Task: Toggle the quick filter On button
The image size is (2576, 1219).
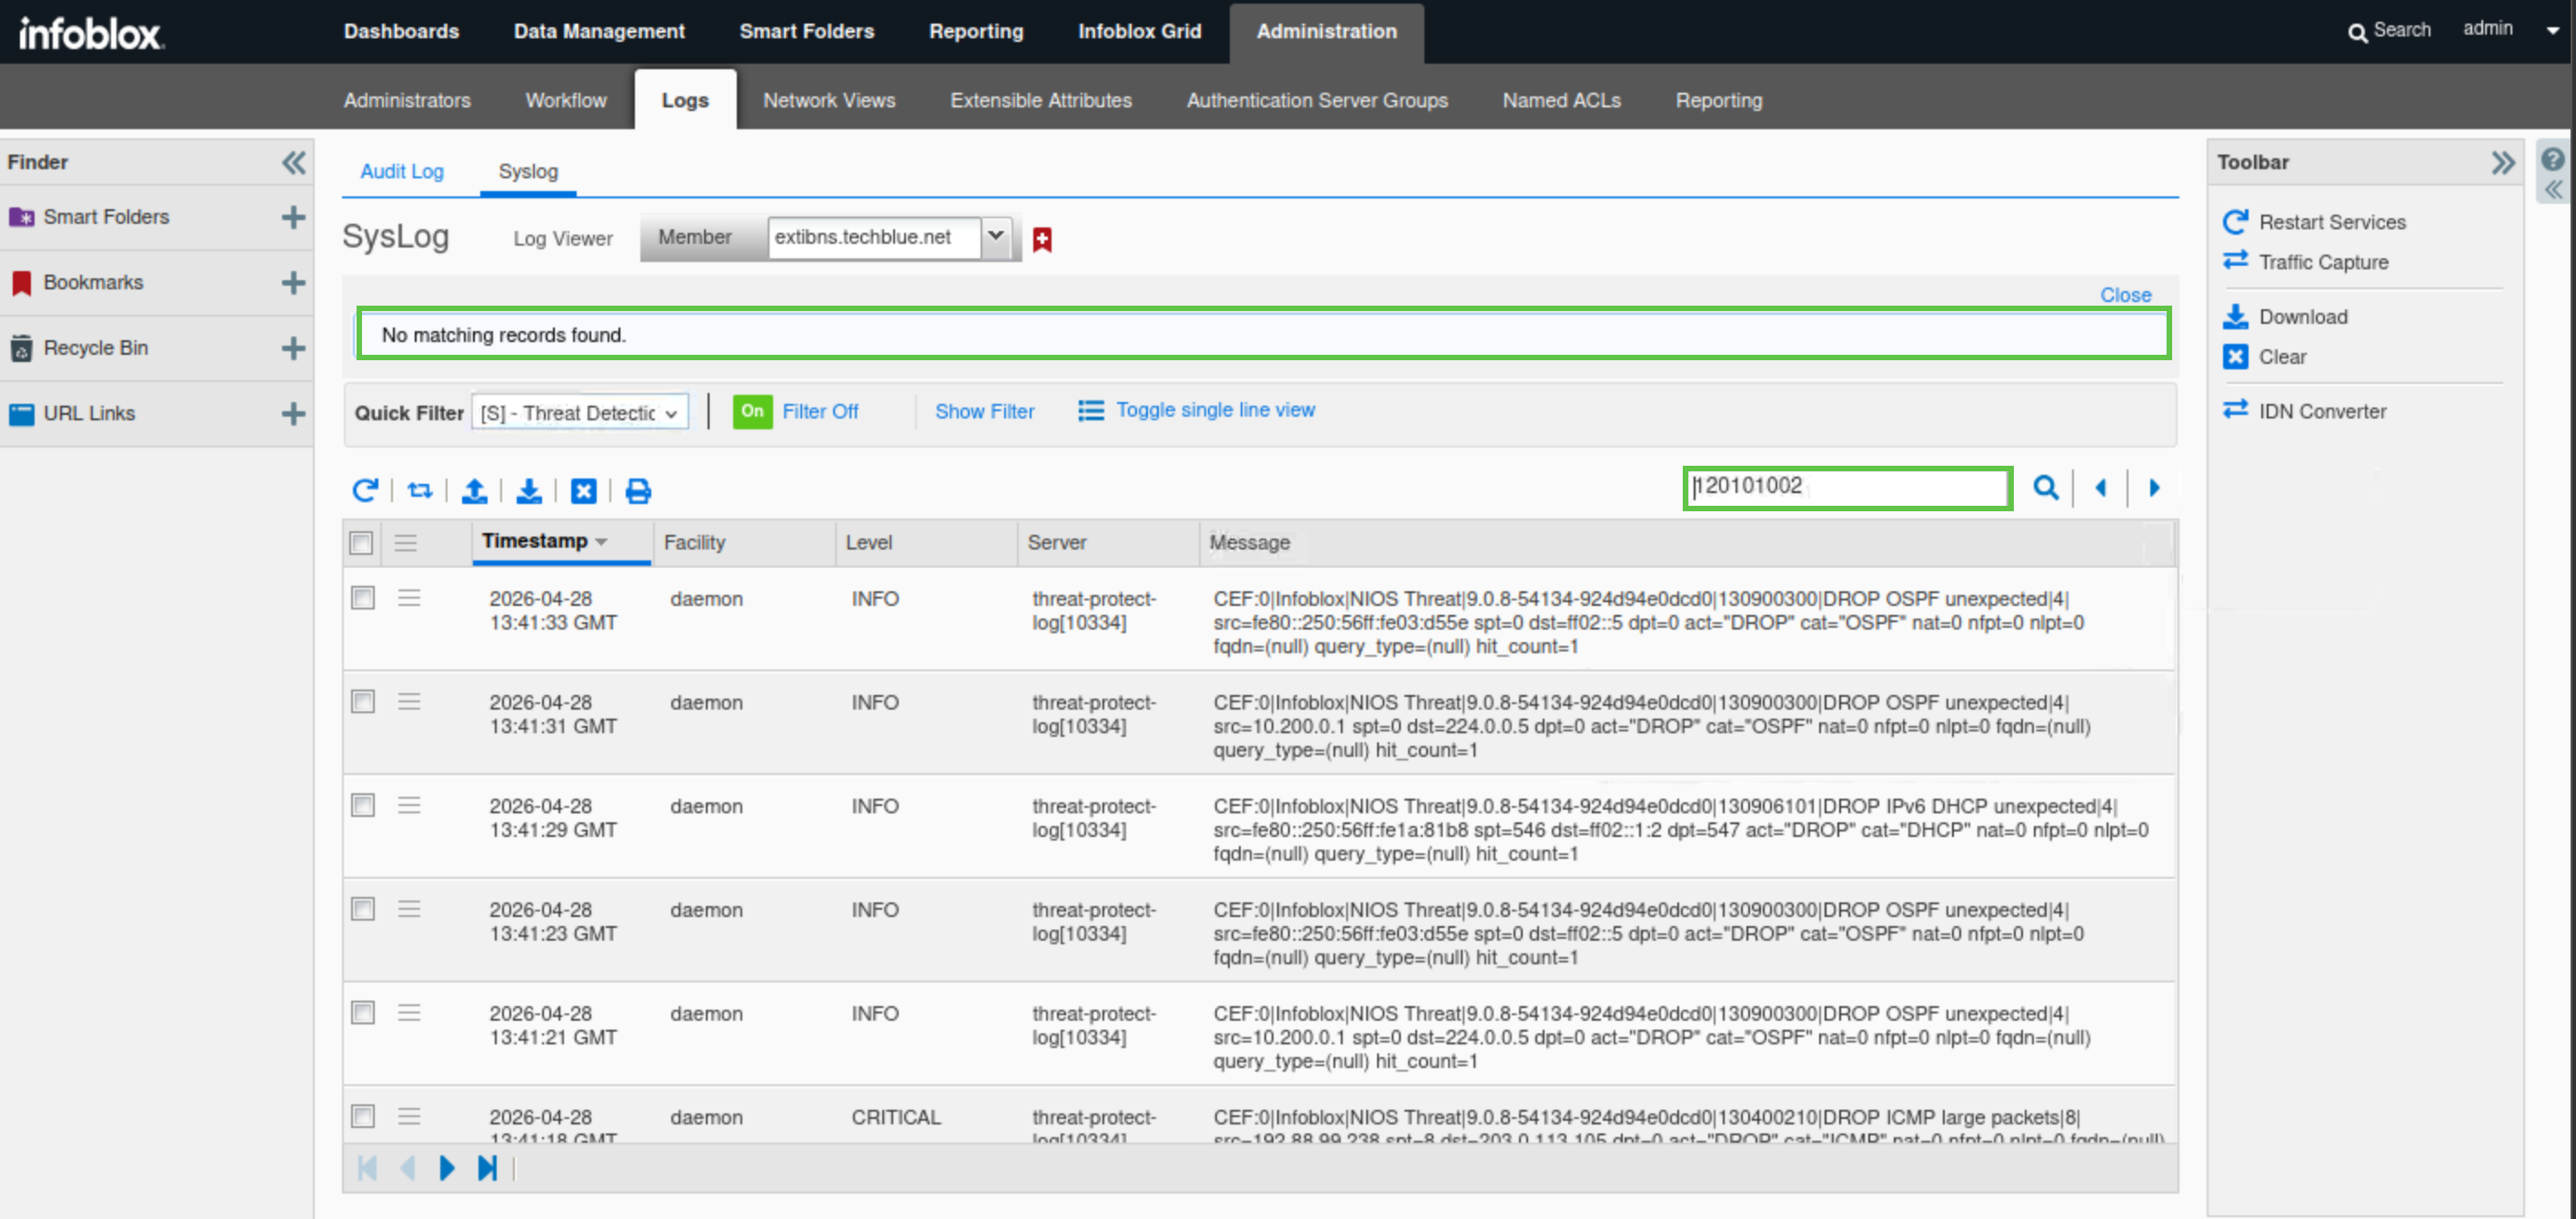Action: click(x=752, y=411)
